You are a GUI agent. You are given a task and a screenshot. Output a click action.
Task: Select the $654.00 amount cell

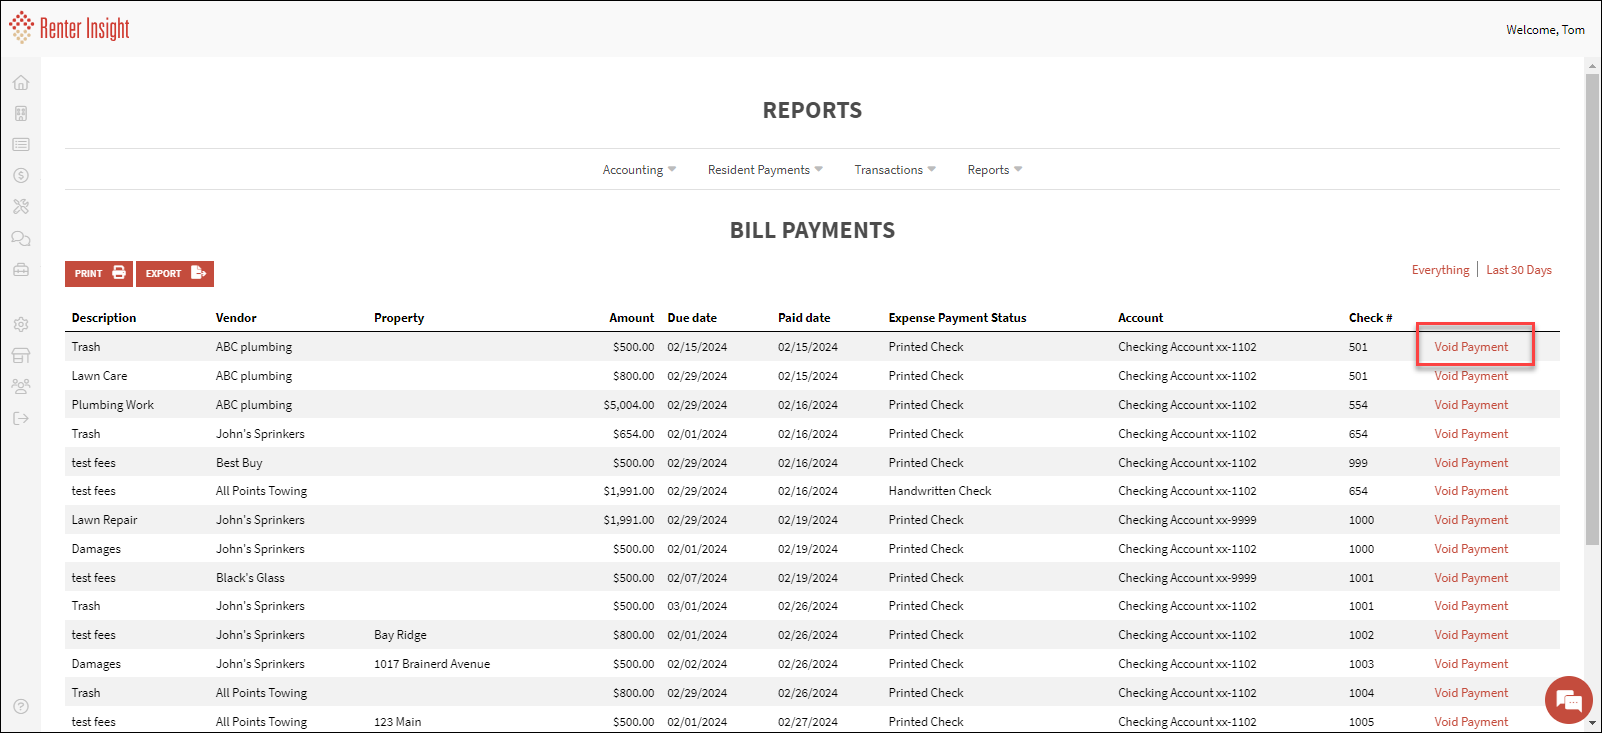point(634,434)
